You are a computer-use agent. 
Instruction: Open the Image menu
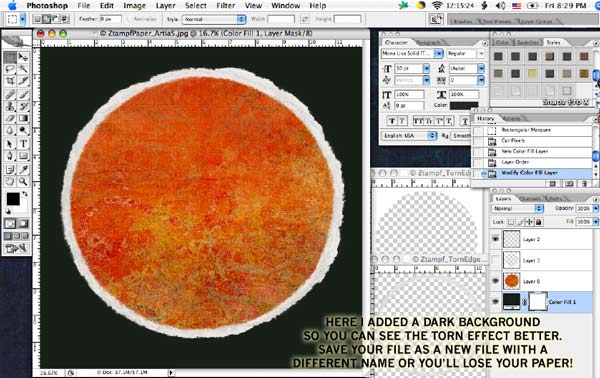134,6
